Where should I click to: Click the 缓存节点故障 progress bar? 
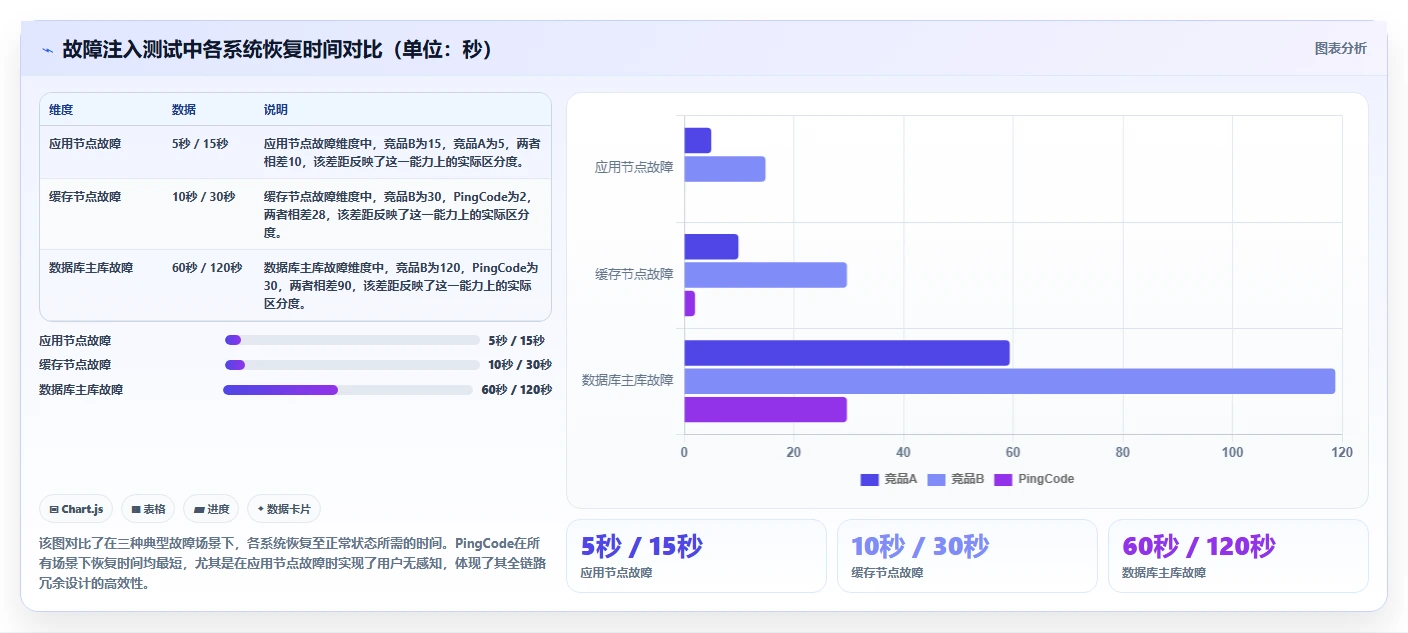coord(352,365)
